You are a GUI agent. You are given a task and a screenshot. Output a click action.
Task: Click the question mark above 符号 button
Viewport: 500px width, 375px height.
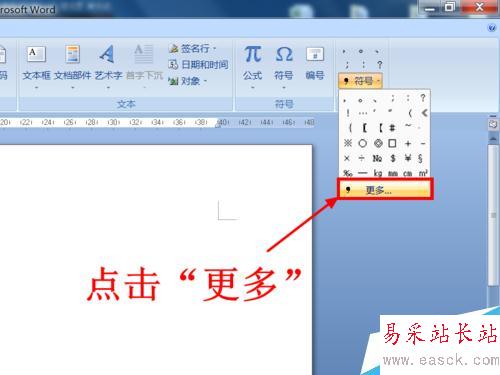379,65
